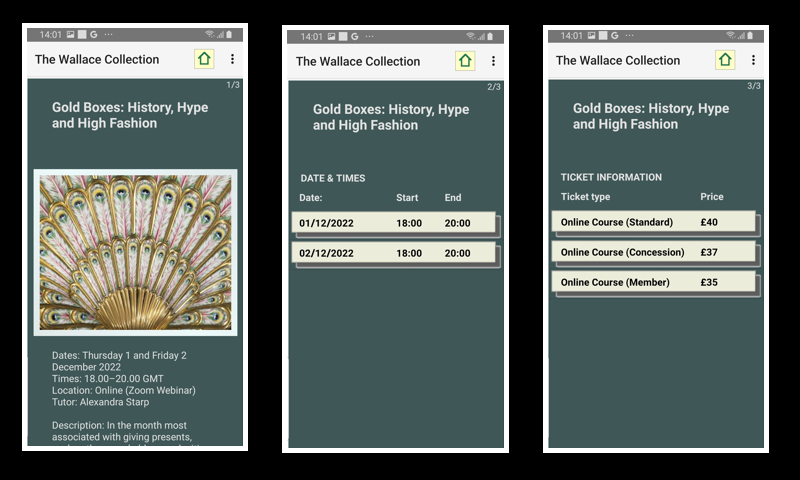Tap home icon on third phone screen
Screen dimensions: 800x480
click(725, 60)
